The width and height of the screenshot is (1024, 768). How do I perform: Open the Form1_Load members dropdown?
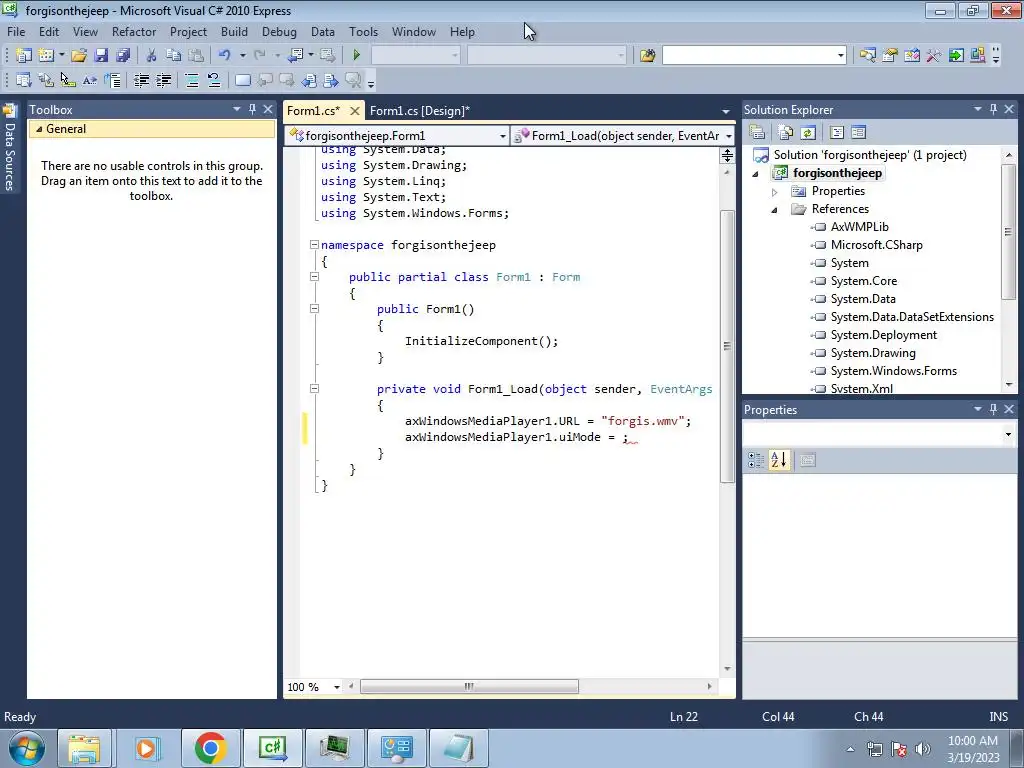click(728, 136)
